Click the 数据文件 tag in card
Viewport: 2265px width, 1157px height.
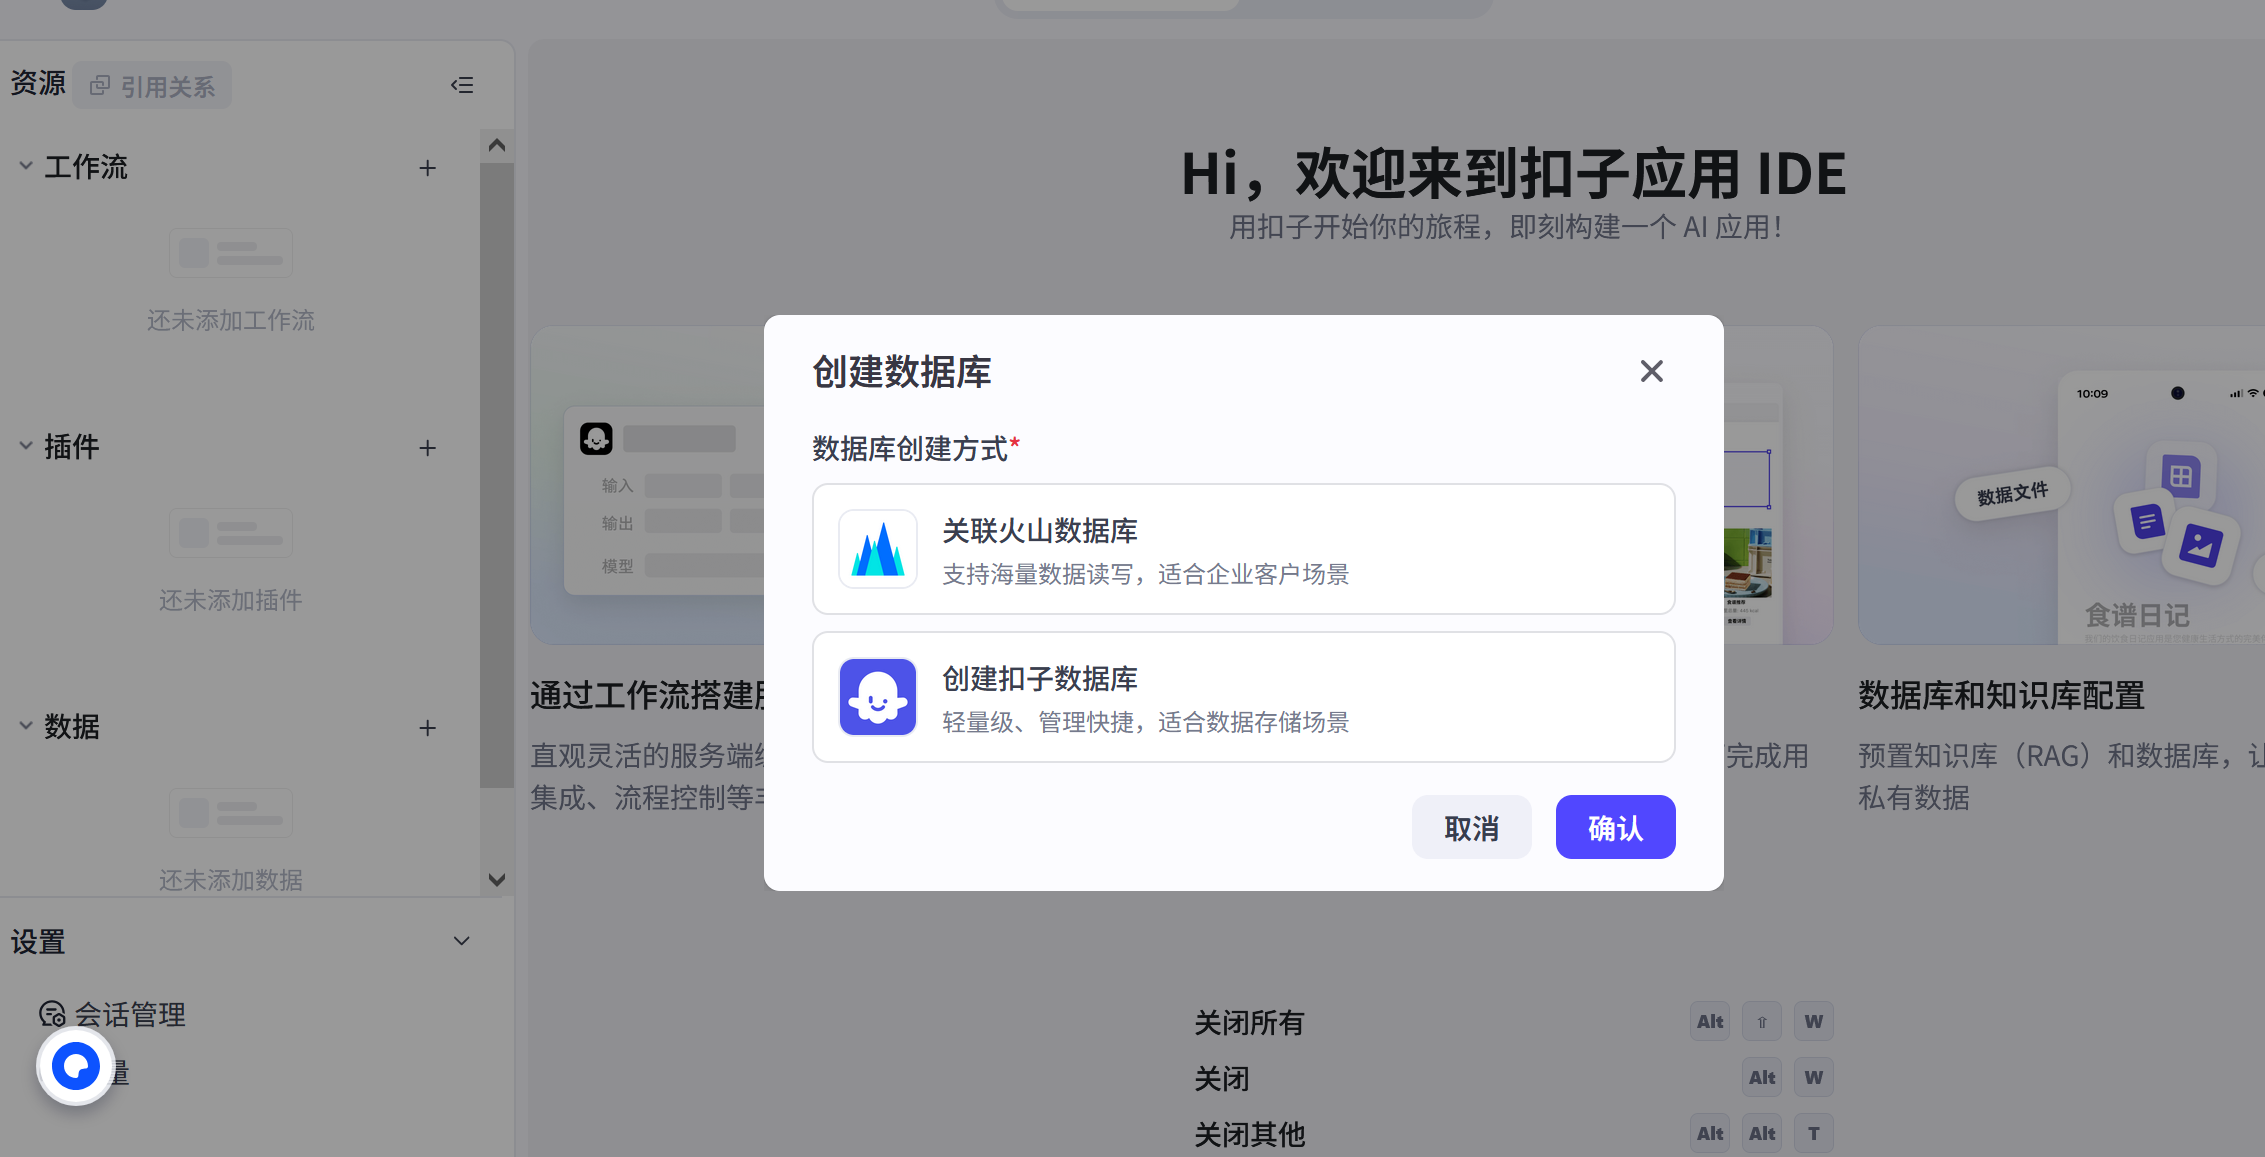[2012, 493]
